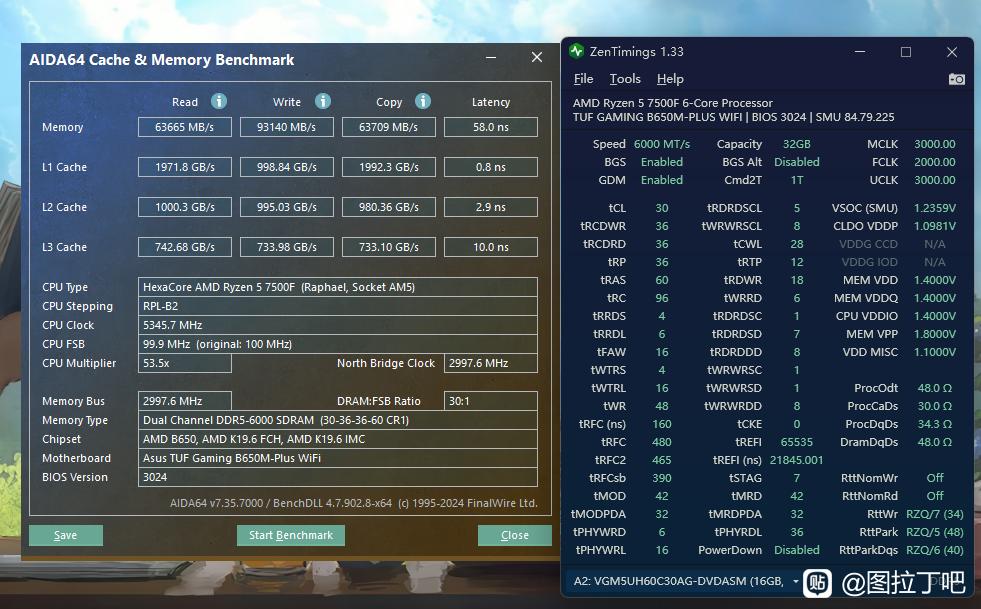Click BGS Alt value Disabled

(x=796, y=162)
